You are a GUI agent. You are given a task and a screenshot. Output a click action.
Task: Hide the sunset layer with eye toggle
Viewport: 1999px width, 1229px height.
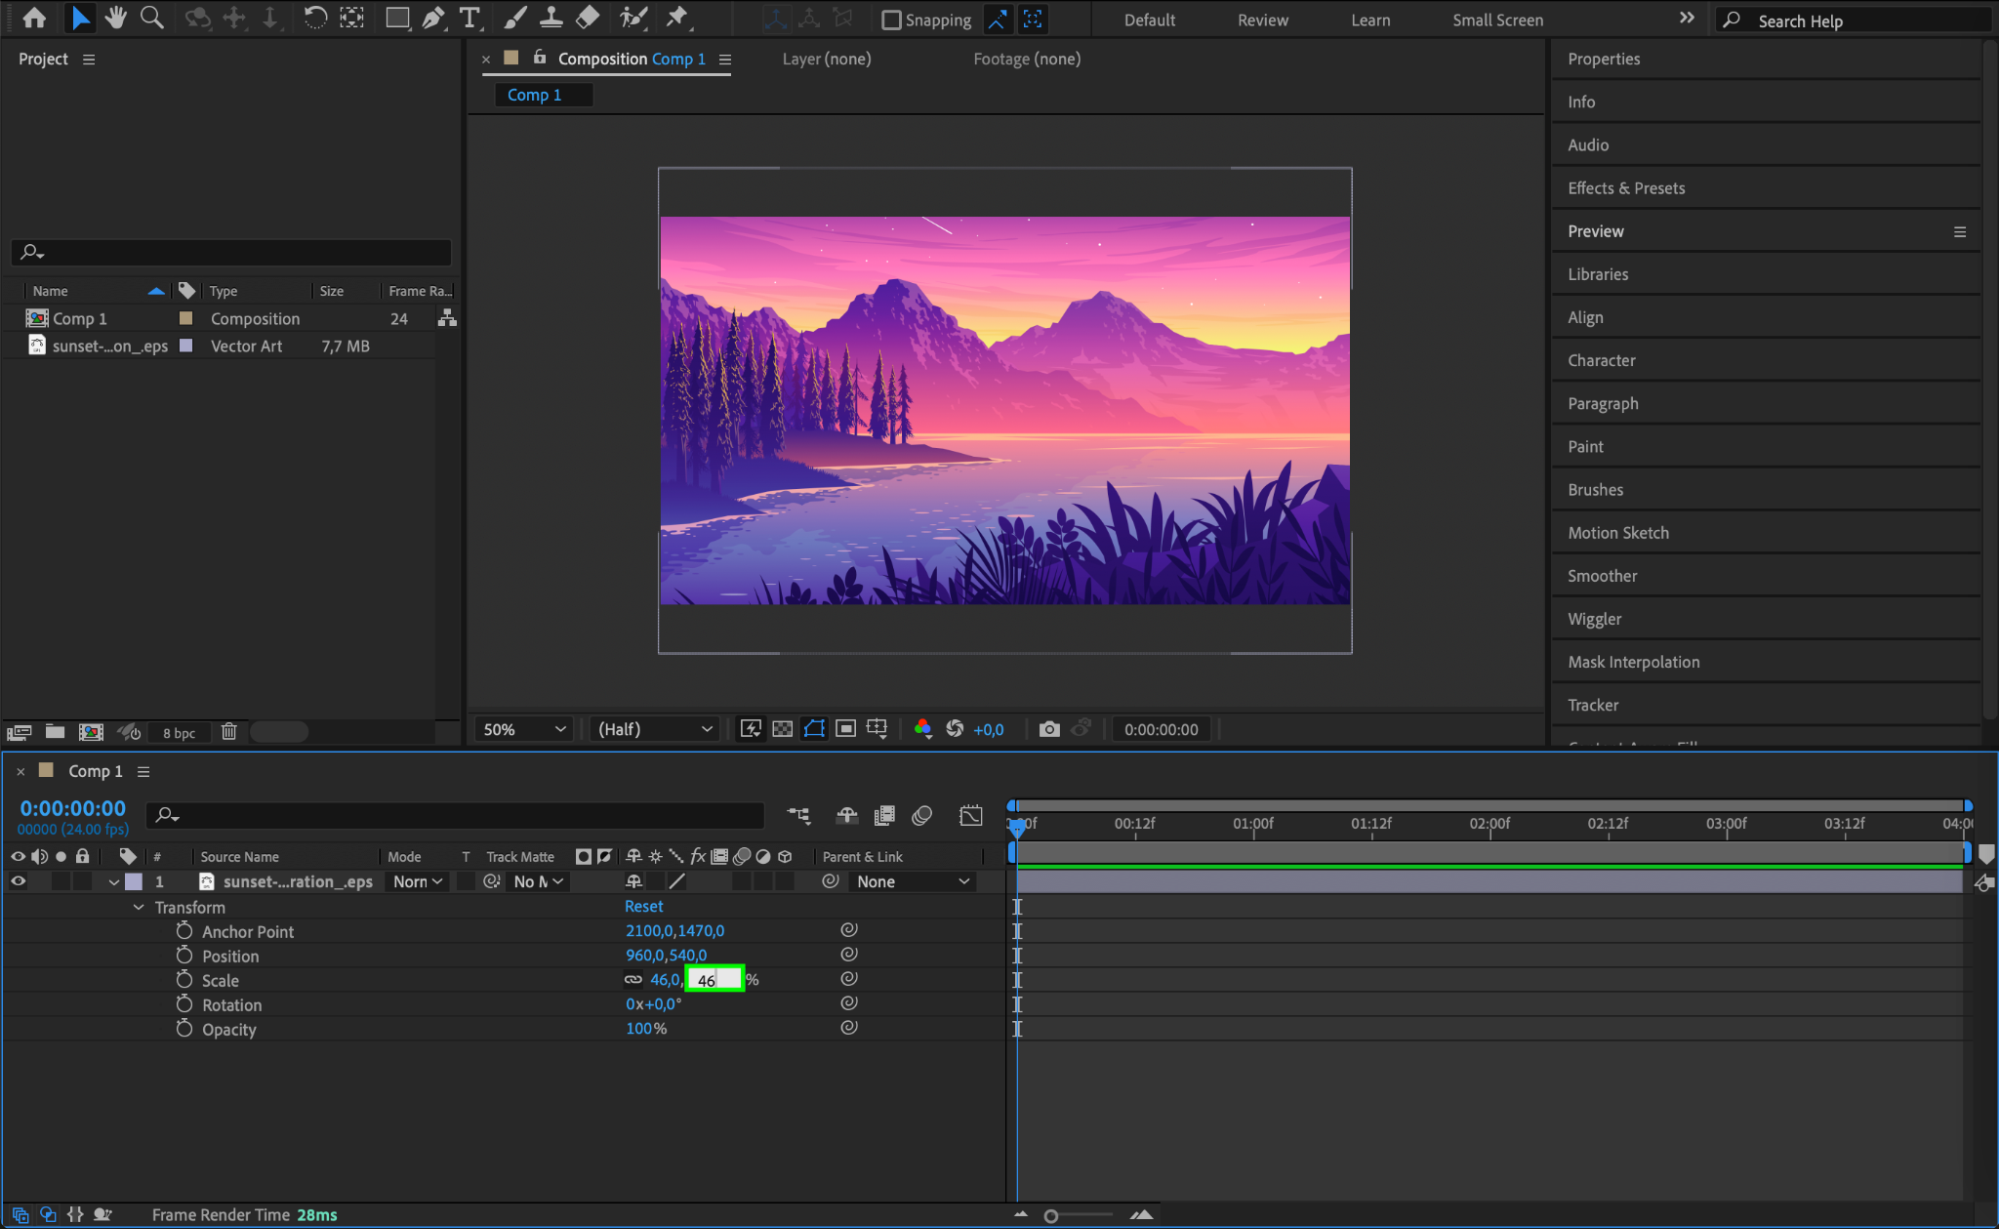18,881
